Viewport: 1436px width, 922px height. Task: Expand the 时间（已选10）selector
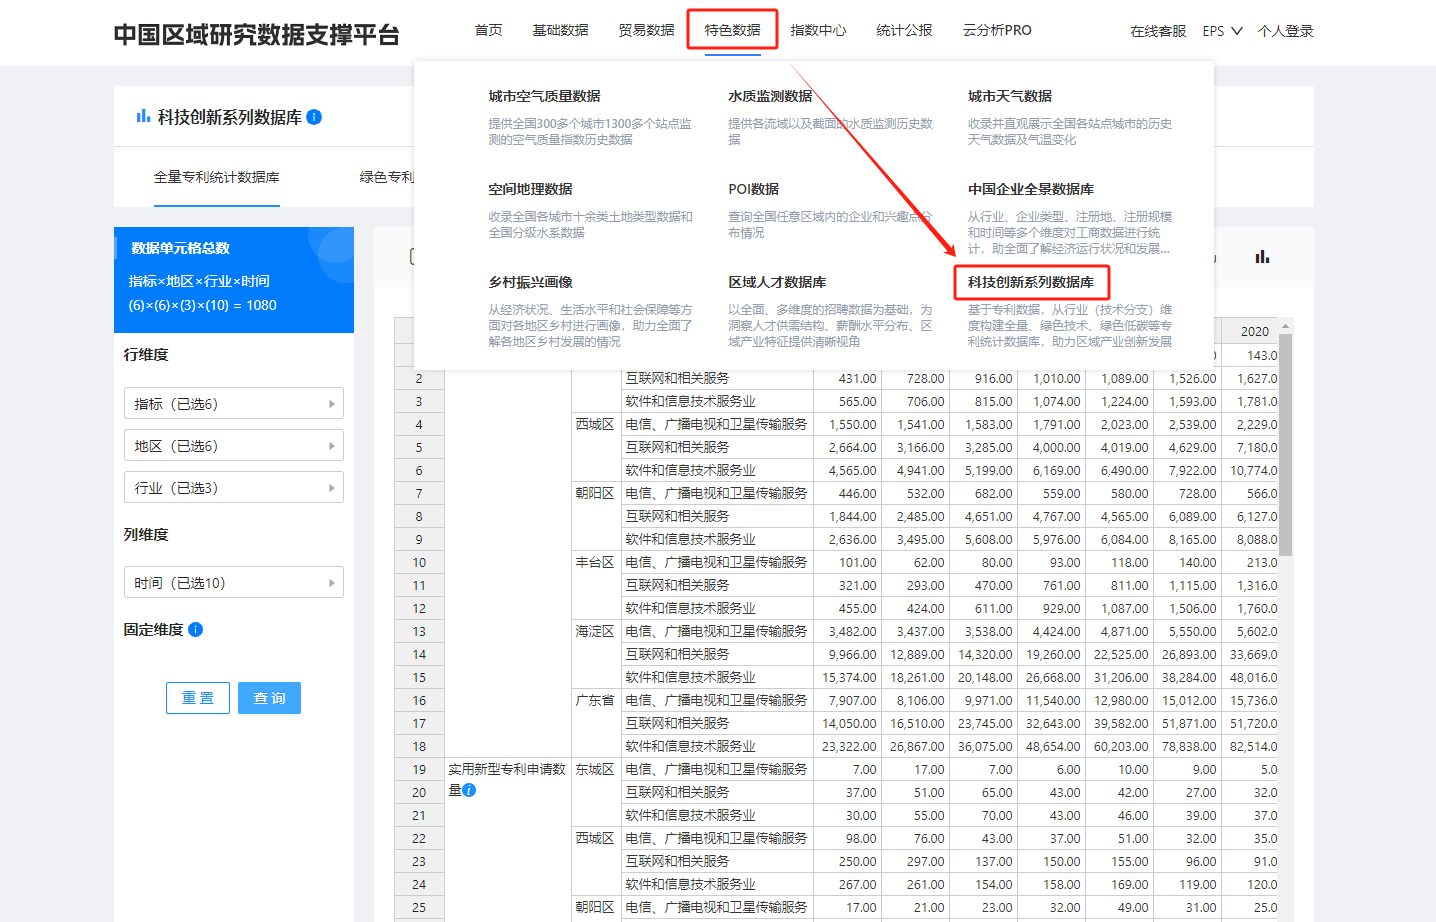(234, 583)
